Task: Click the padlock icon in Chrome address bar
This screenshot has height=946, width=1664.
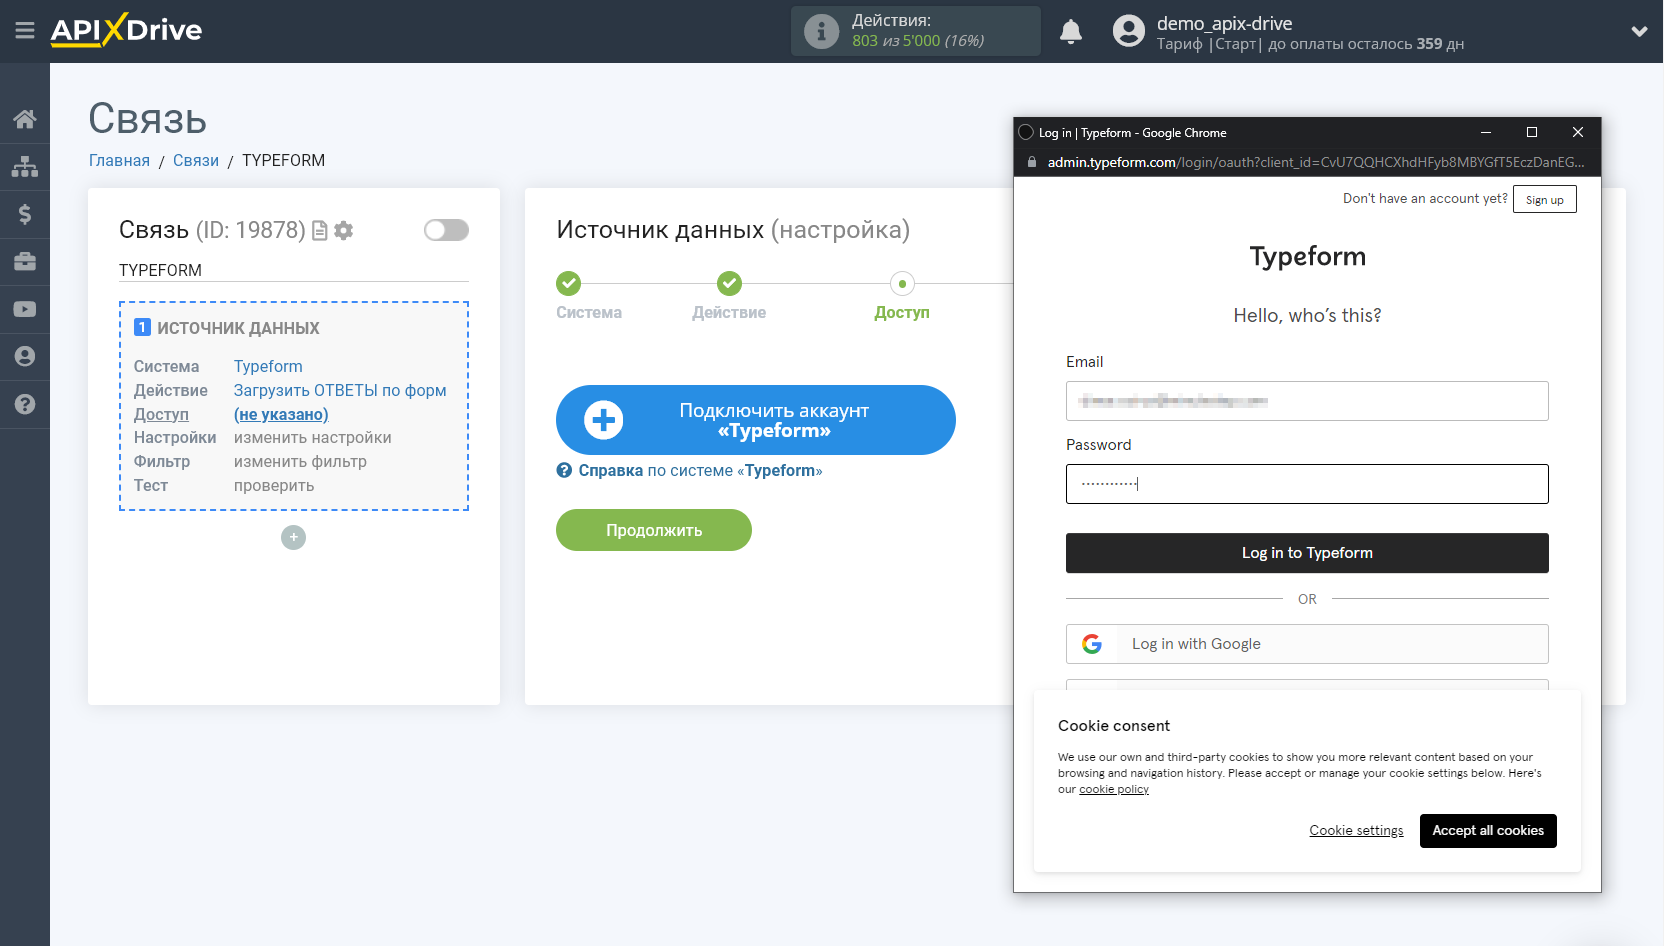Action: click(x=1032, y=162)
